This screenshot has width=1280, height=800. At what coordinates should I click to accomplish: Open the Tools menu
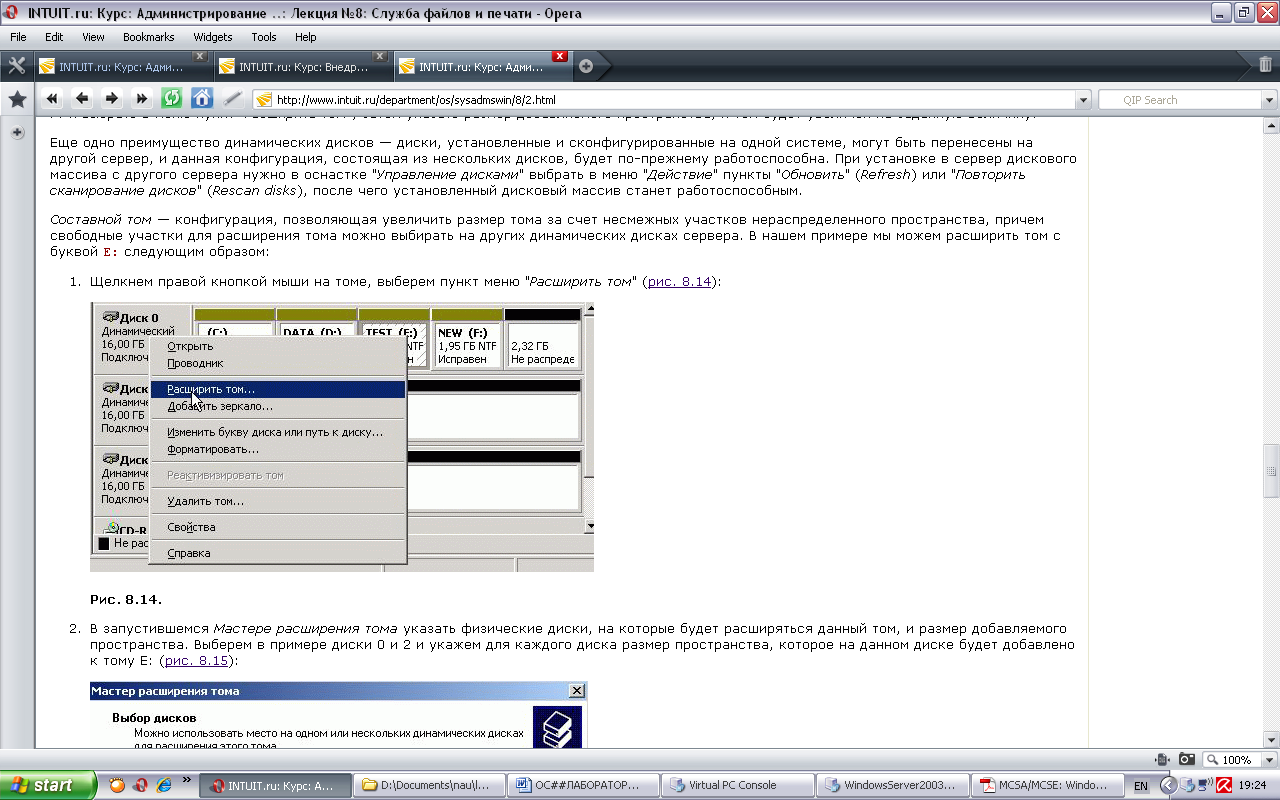point(264,37)
